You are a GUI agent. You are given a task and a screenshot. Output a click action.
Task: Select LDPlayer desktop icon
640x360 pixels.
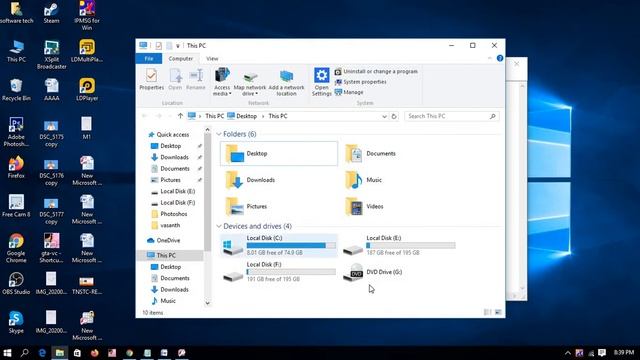pos(87,90)
